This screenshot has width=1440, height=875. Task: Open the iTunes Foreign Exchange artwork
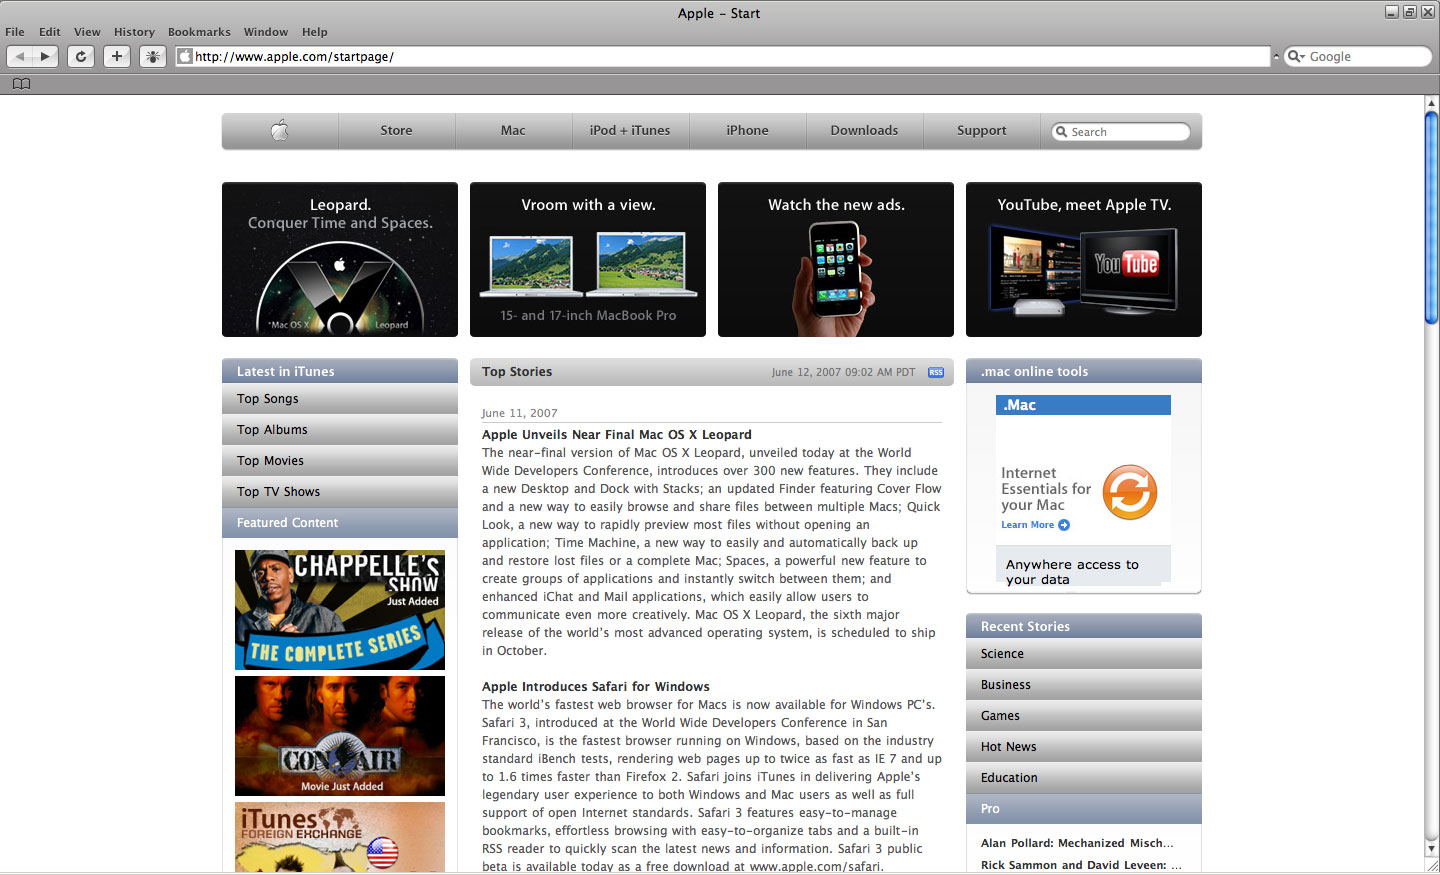pos(340,838)
